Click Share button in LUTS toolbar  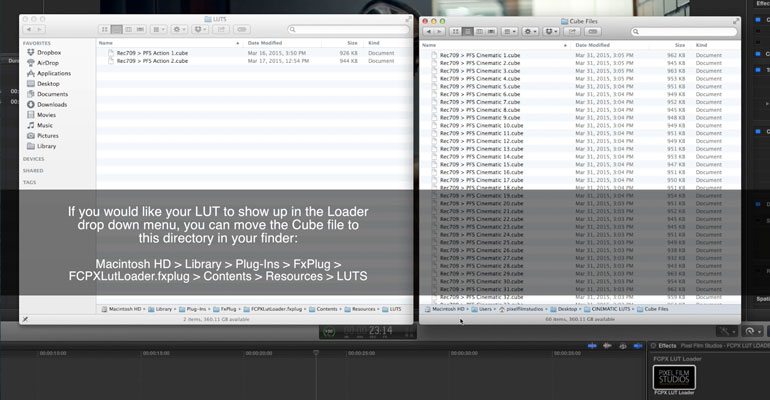click(221, 29)
